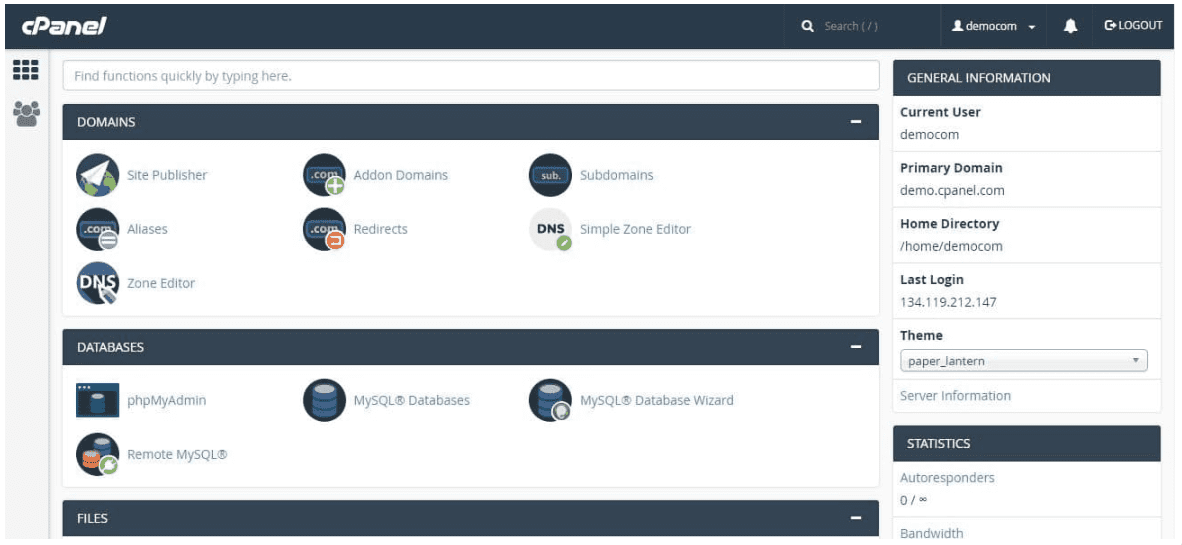Image resolution: width=1182 pixels, height=545 pixels.
Task: Click the Subdomains text link
Action: (617, 175)
